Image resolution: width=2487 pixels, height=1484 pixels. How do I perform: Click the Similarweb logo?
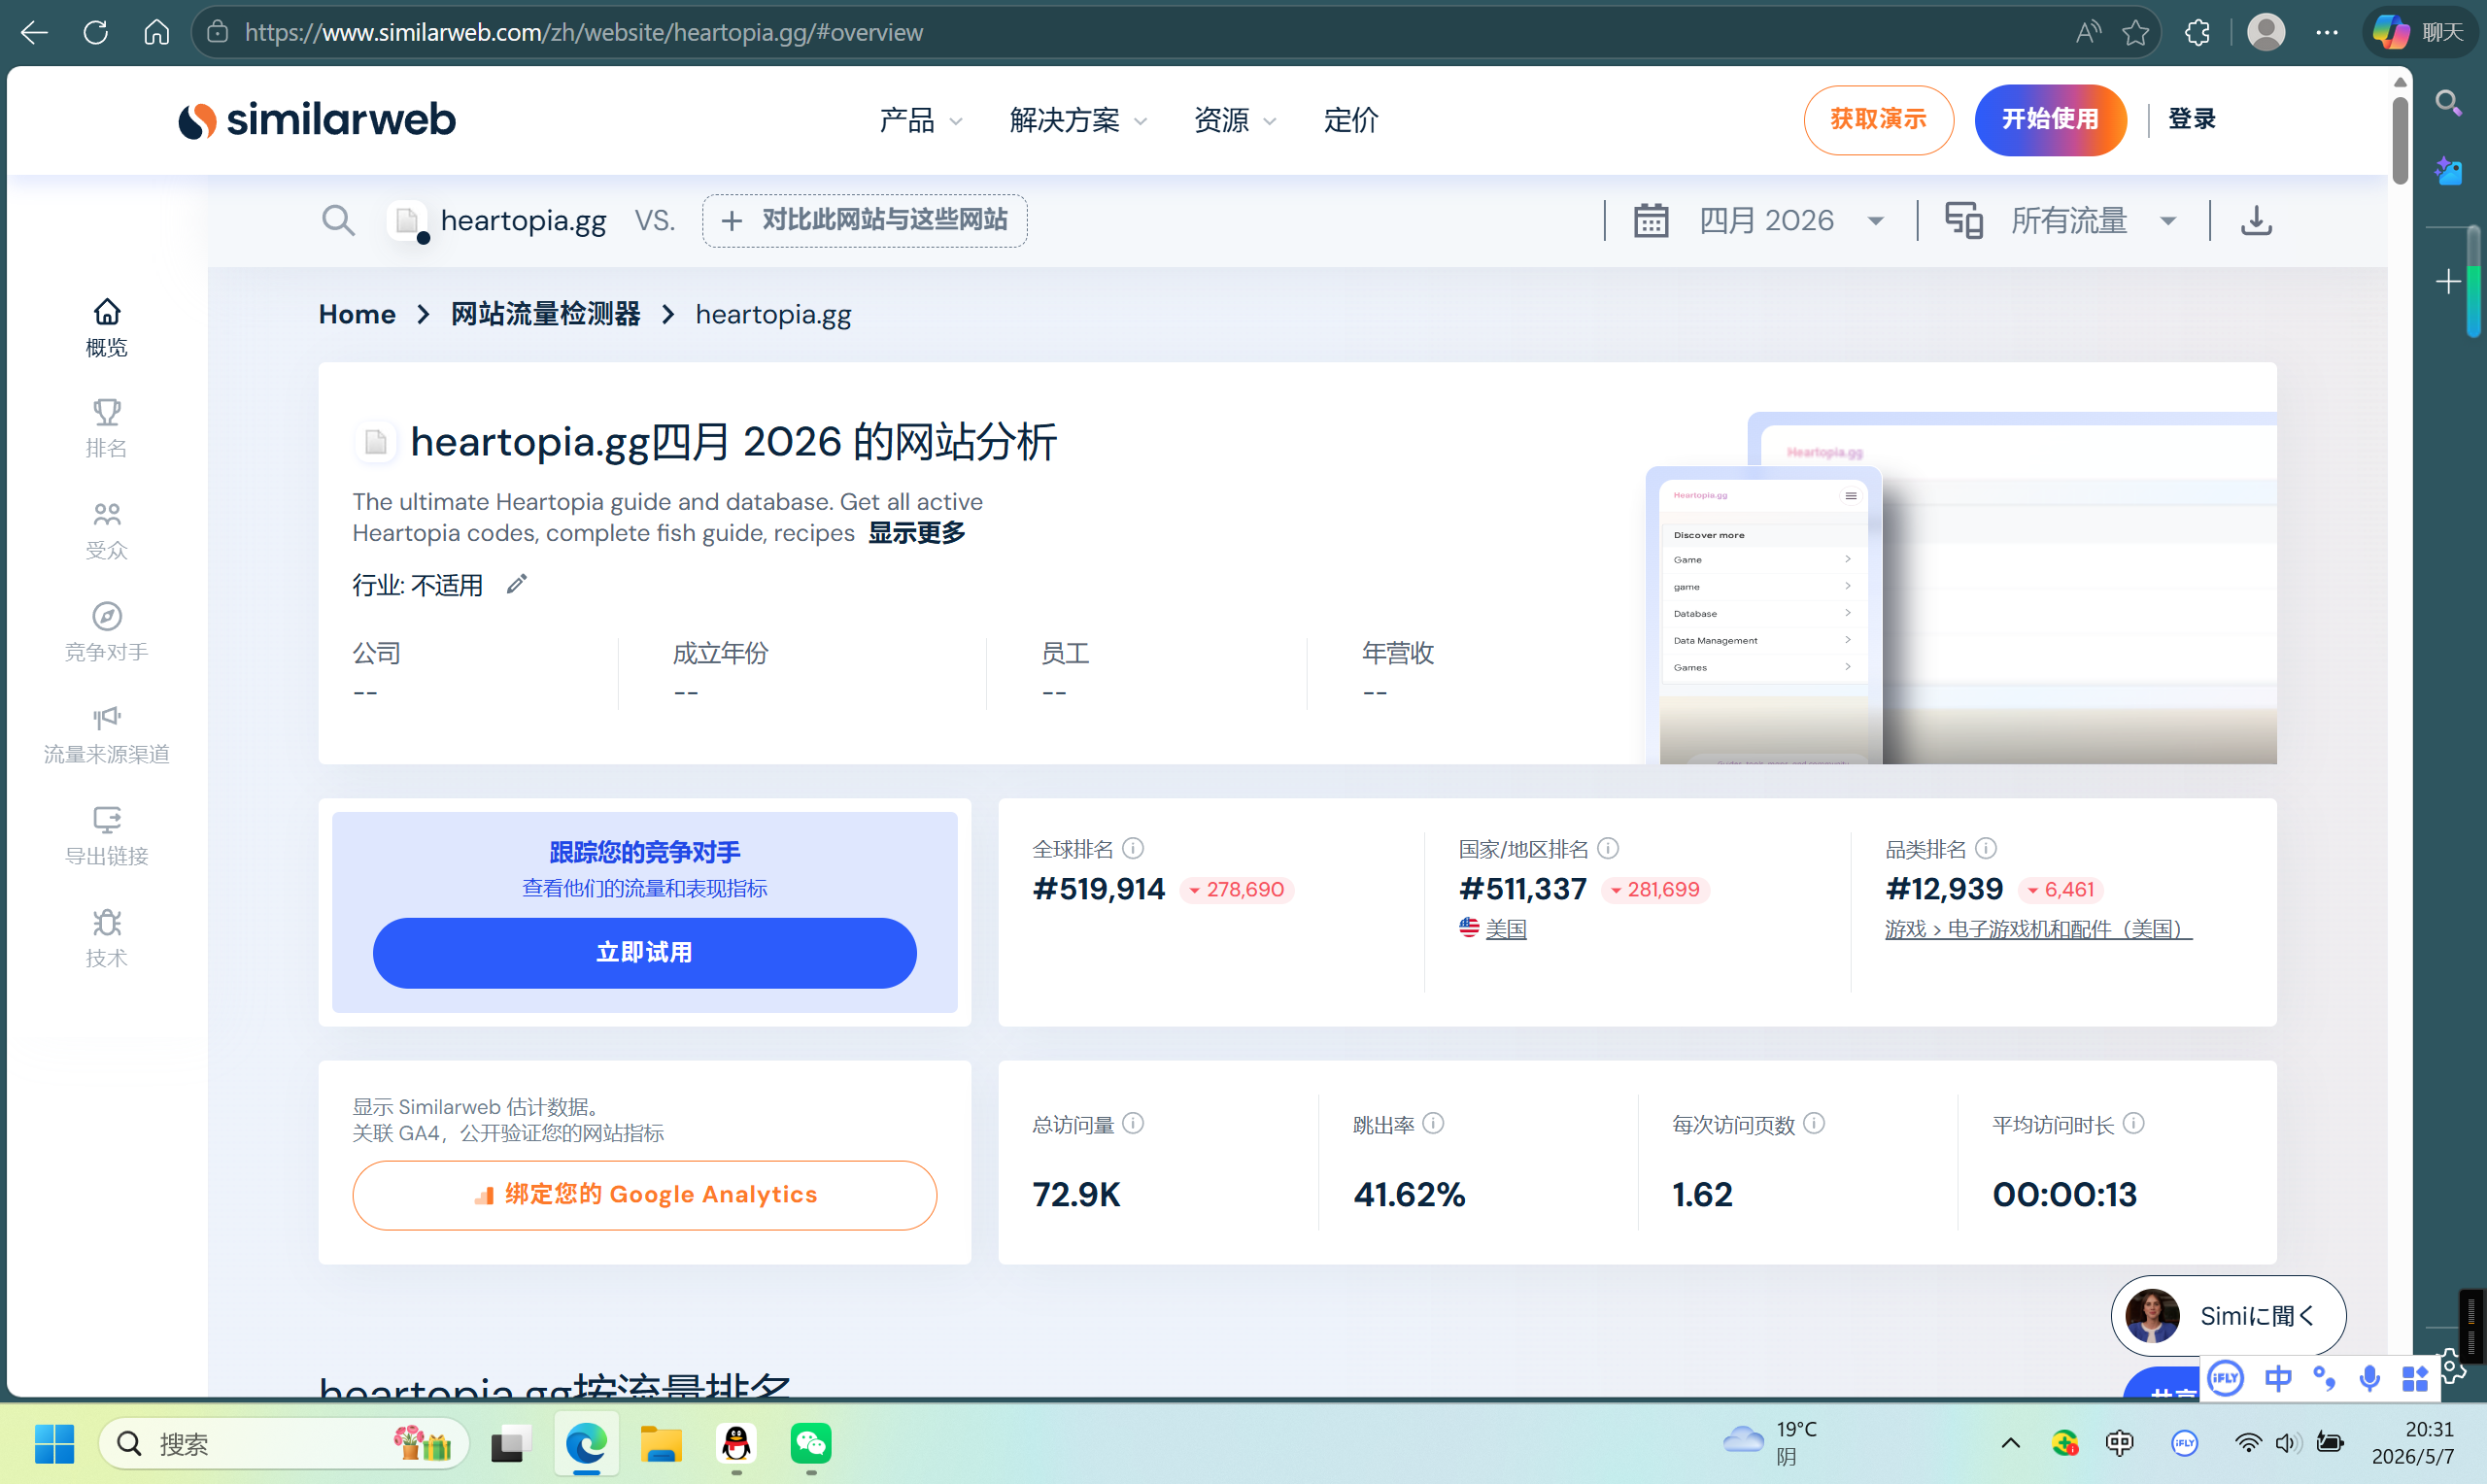tap(317, 120)
